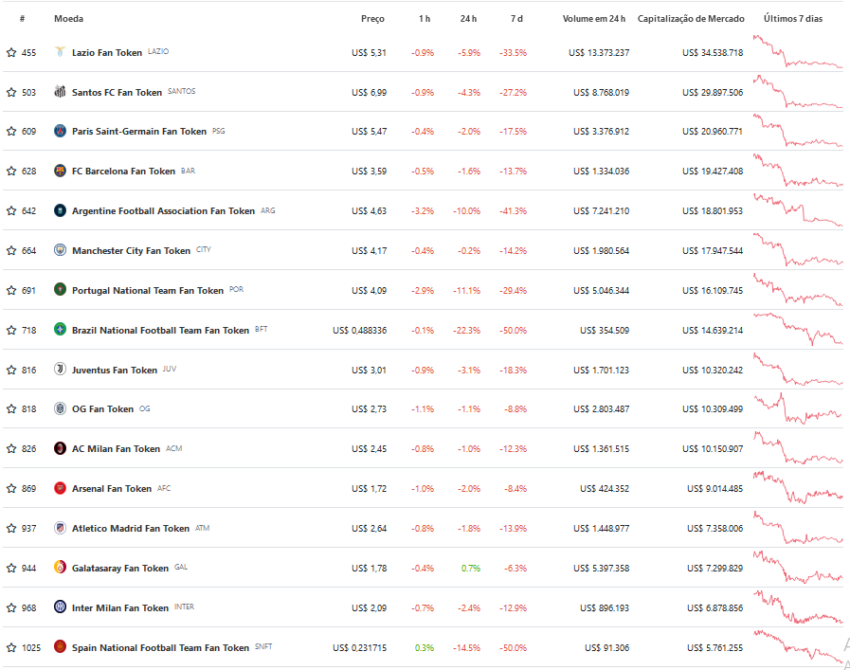Star the Juventus Fan Token row
This screenshot has width=850, height=670.
click(x=11, y=370)
